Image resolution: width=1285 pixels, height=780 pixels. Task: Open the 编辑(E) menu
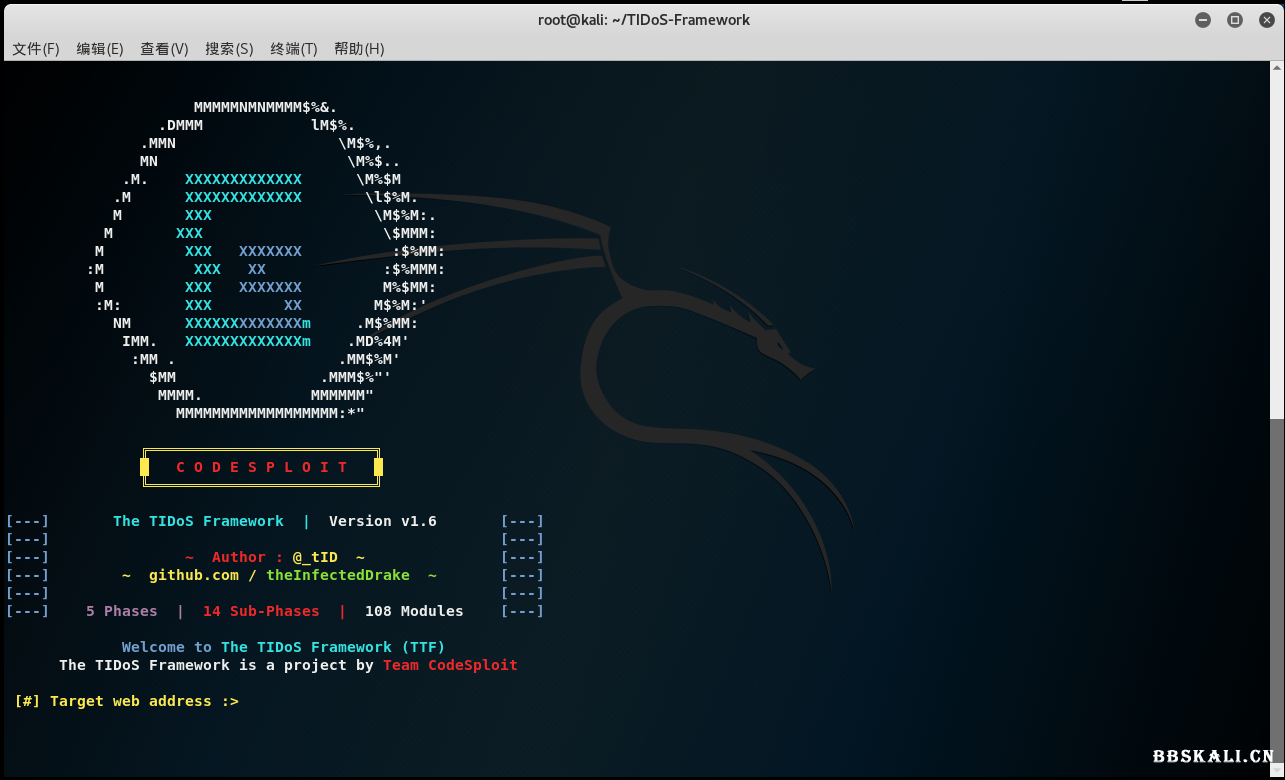[100, 48]
